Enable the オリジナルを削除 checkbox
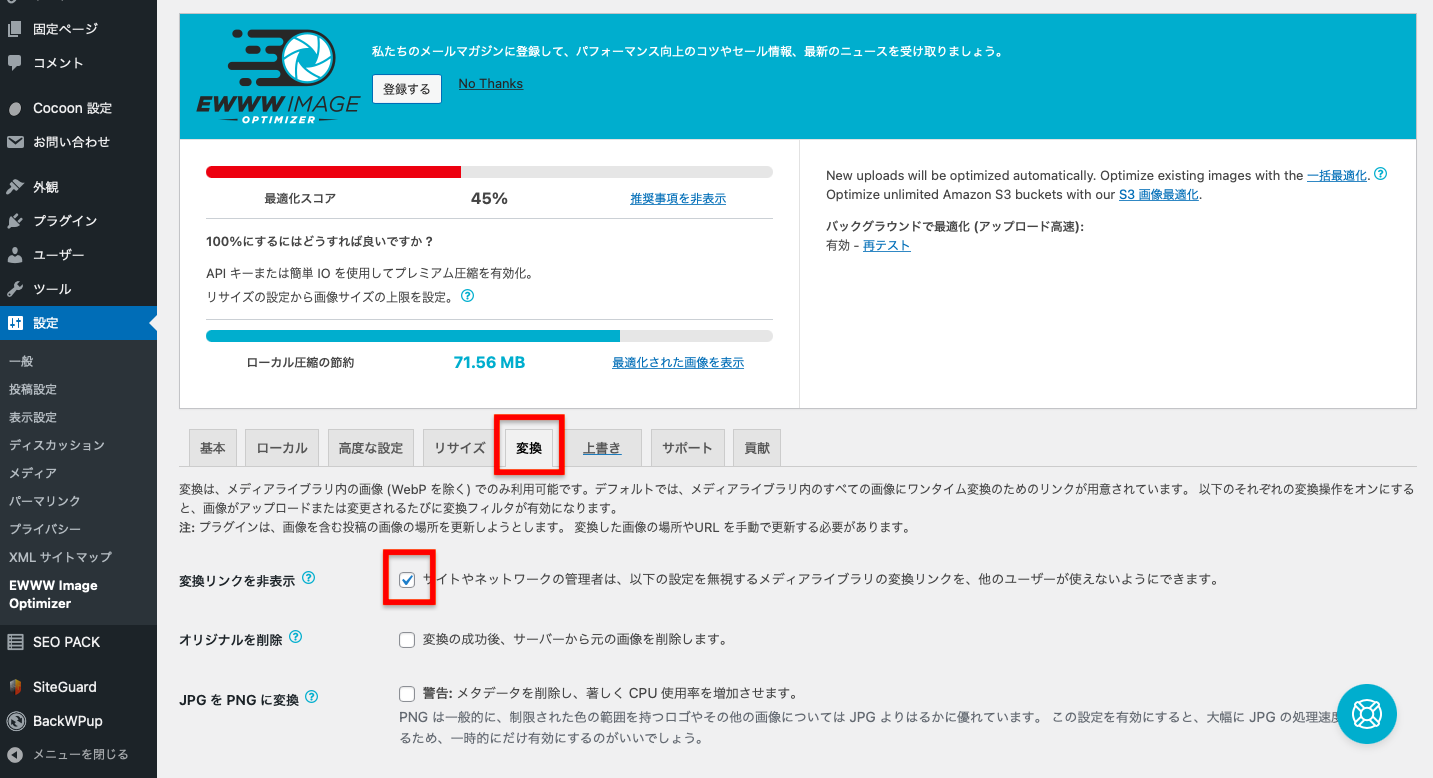Image resolution: width=1433 pixels, height=778 pixels. click(x=407, y=640)
